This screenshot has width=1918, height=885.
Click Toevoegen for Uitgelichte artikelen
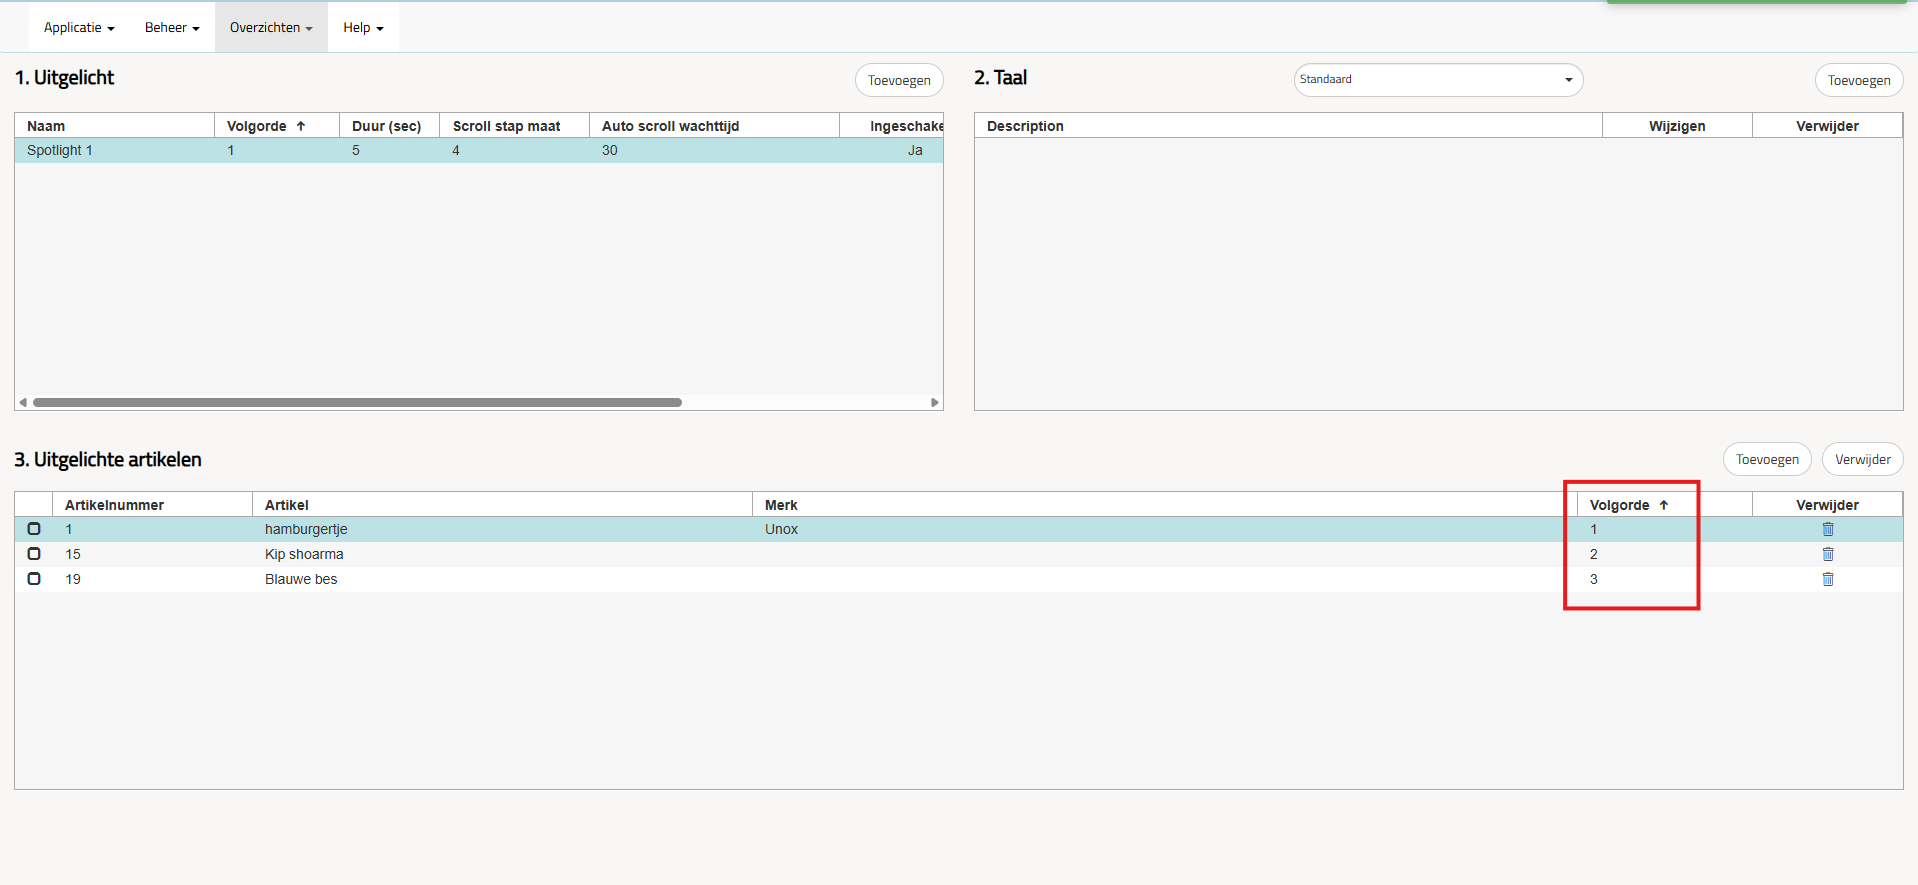point(1767,459)
